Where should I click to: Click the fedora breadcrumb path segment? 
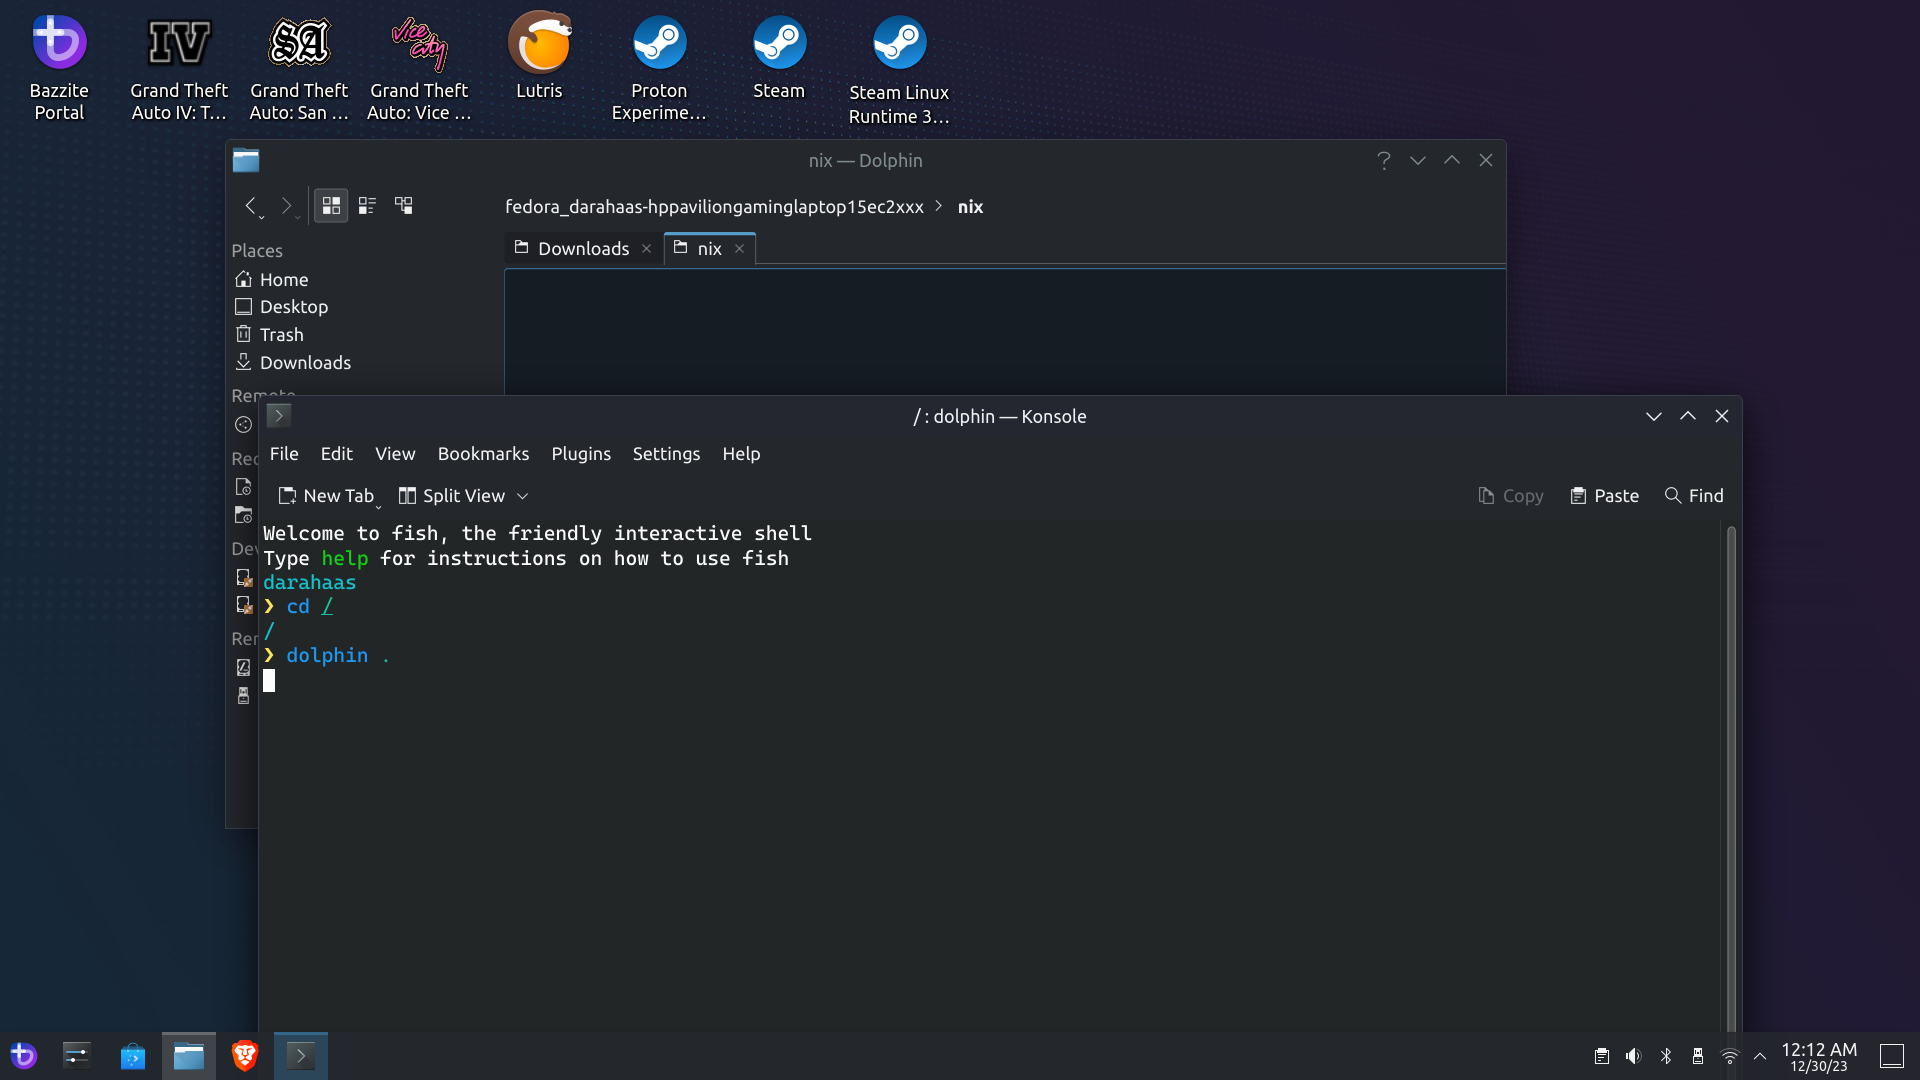click(714, 207)
